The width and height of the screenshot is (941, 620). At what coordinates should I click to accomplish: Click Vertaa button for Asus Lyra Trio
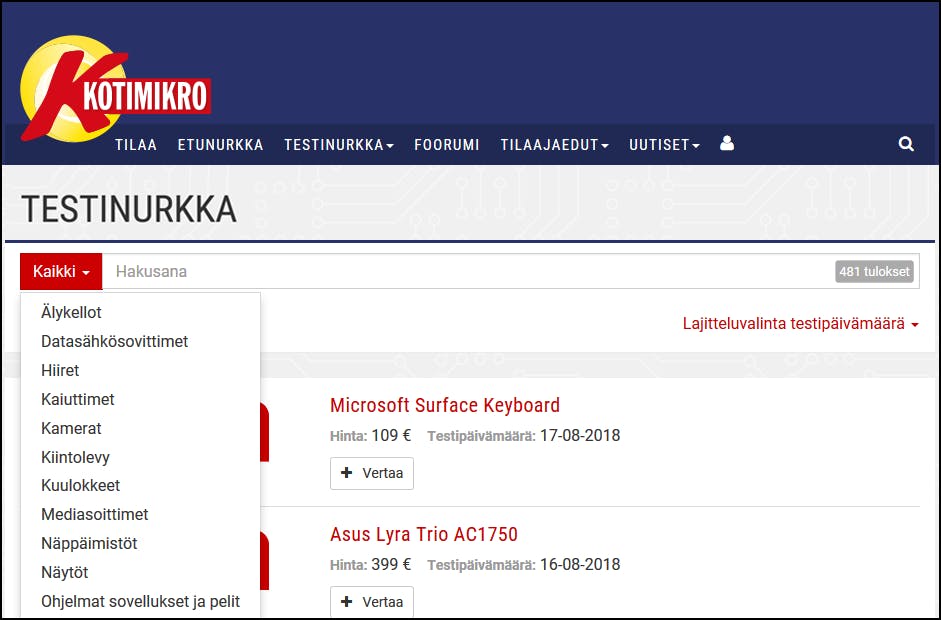tap(372, 602)
